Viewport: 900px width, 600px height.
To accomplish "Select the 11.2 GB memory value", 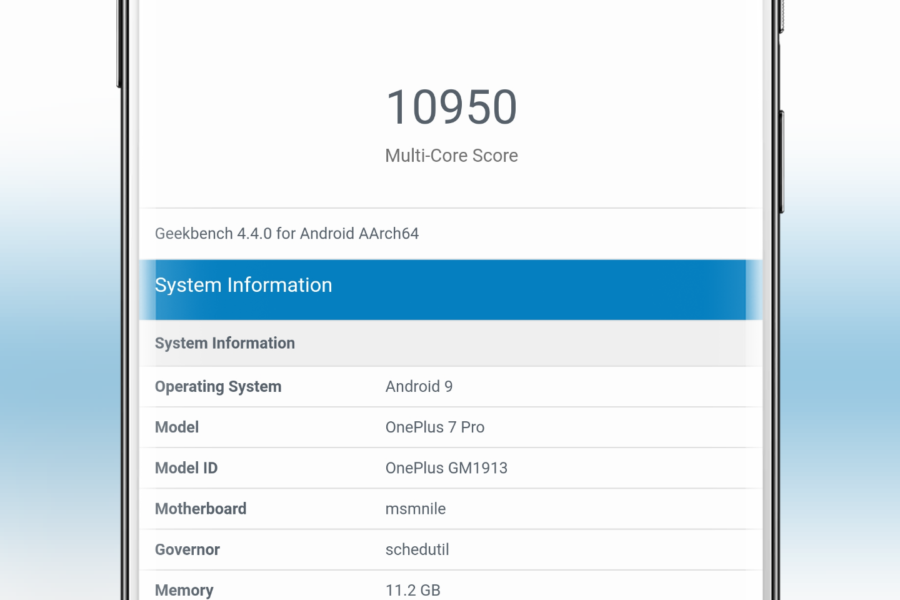I will tap(413, 590).
